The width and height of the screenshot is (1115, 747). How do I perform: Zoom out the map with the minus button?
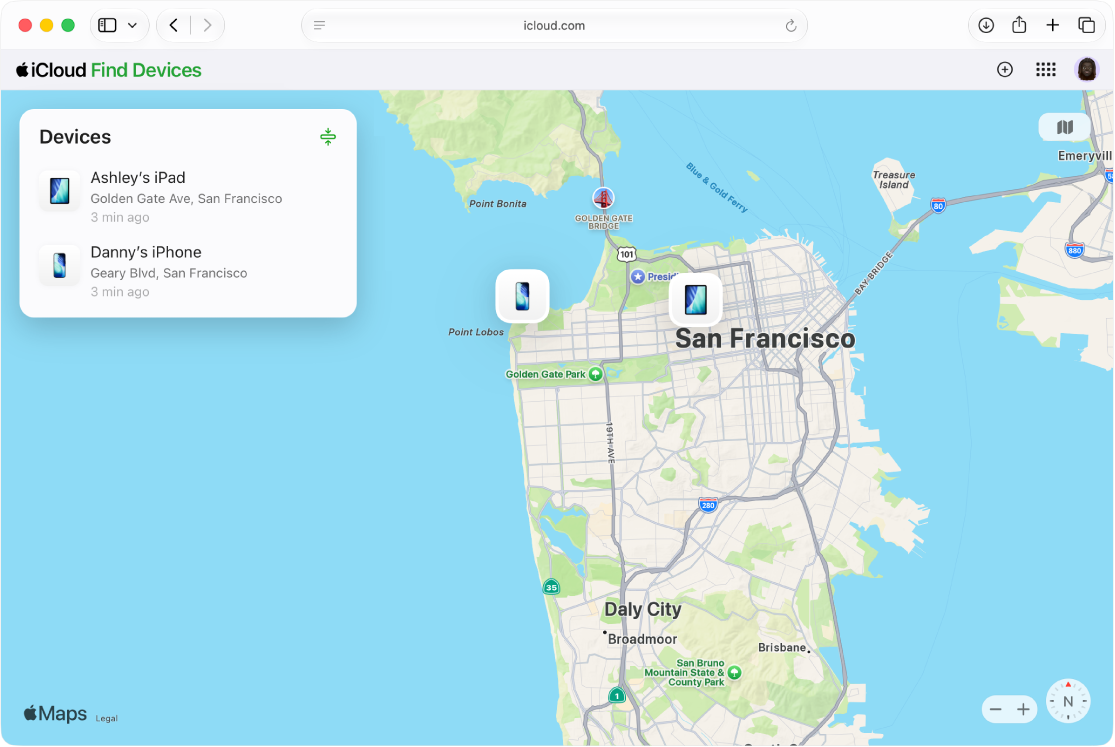[996, 709]
